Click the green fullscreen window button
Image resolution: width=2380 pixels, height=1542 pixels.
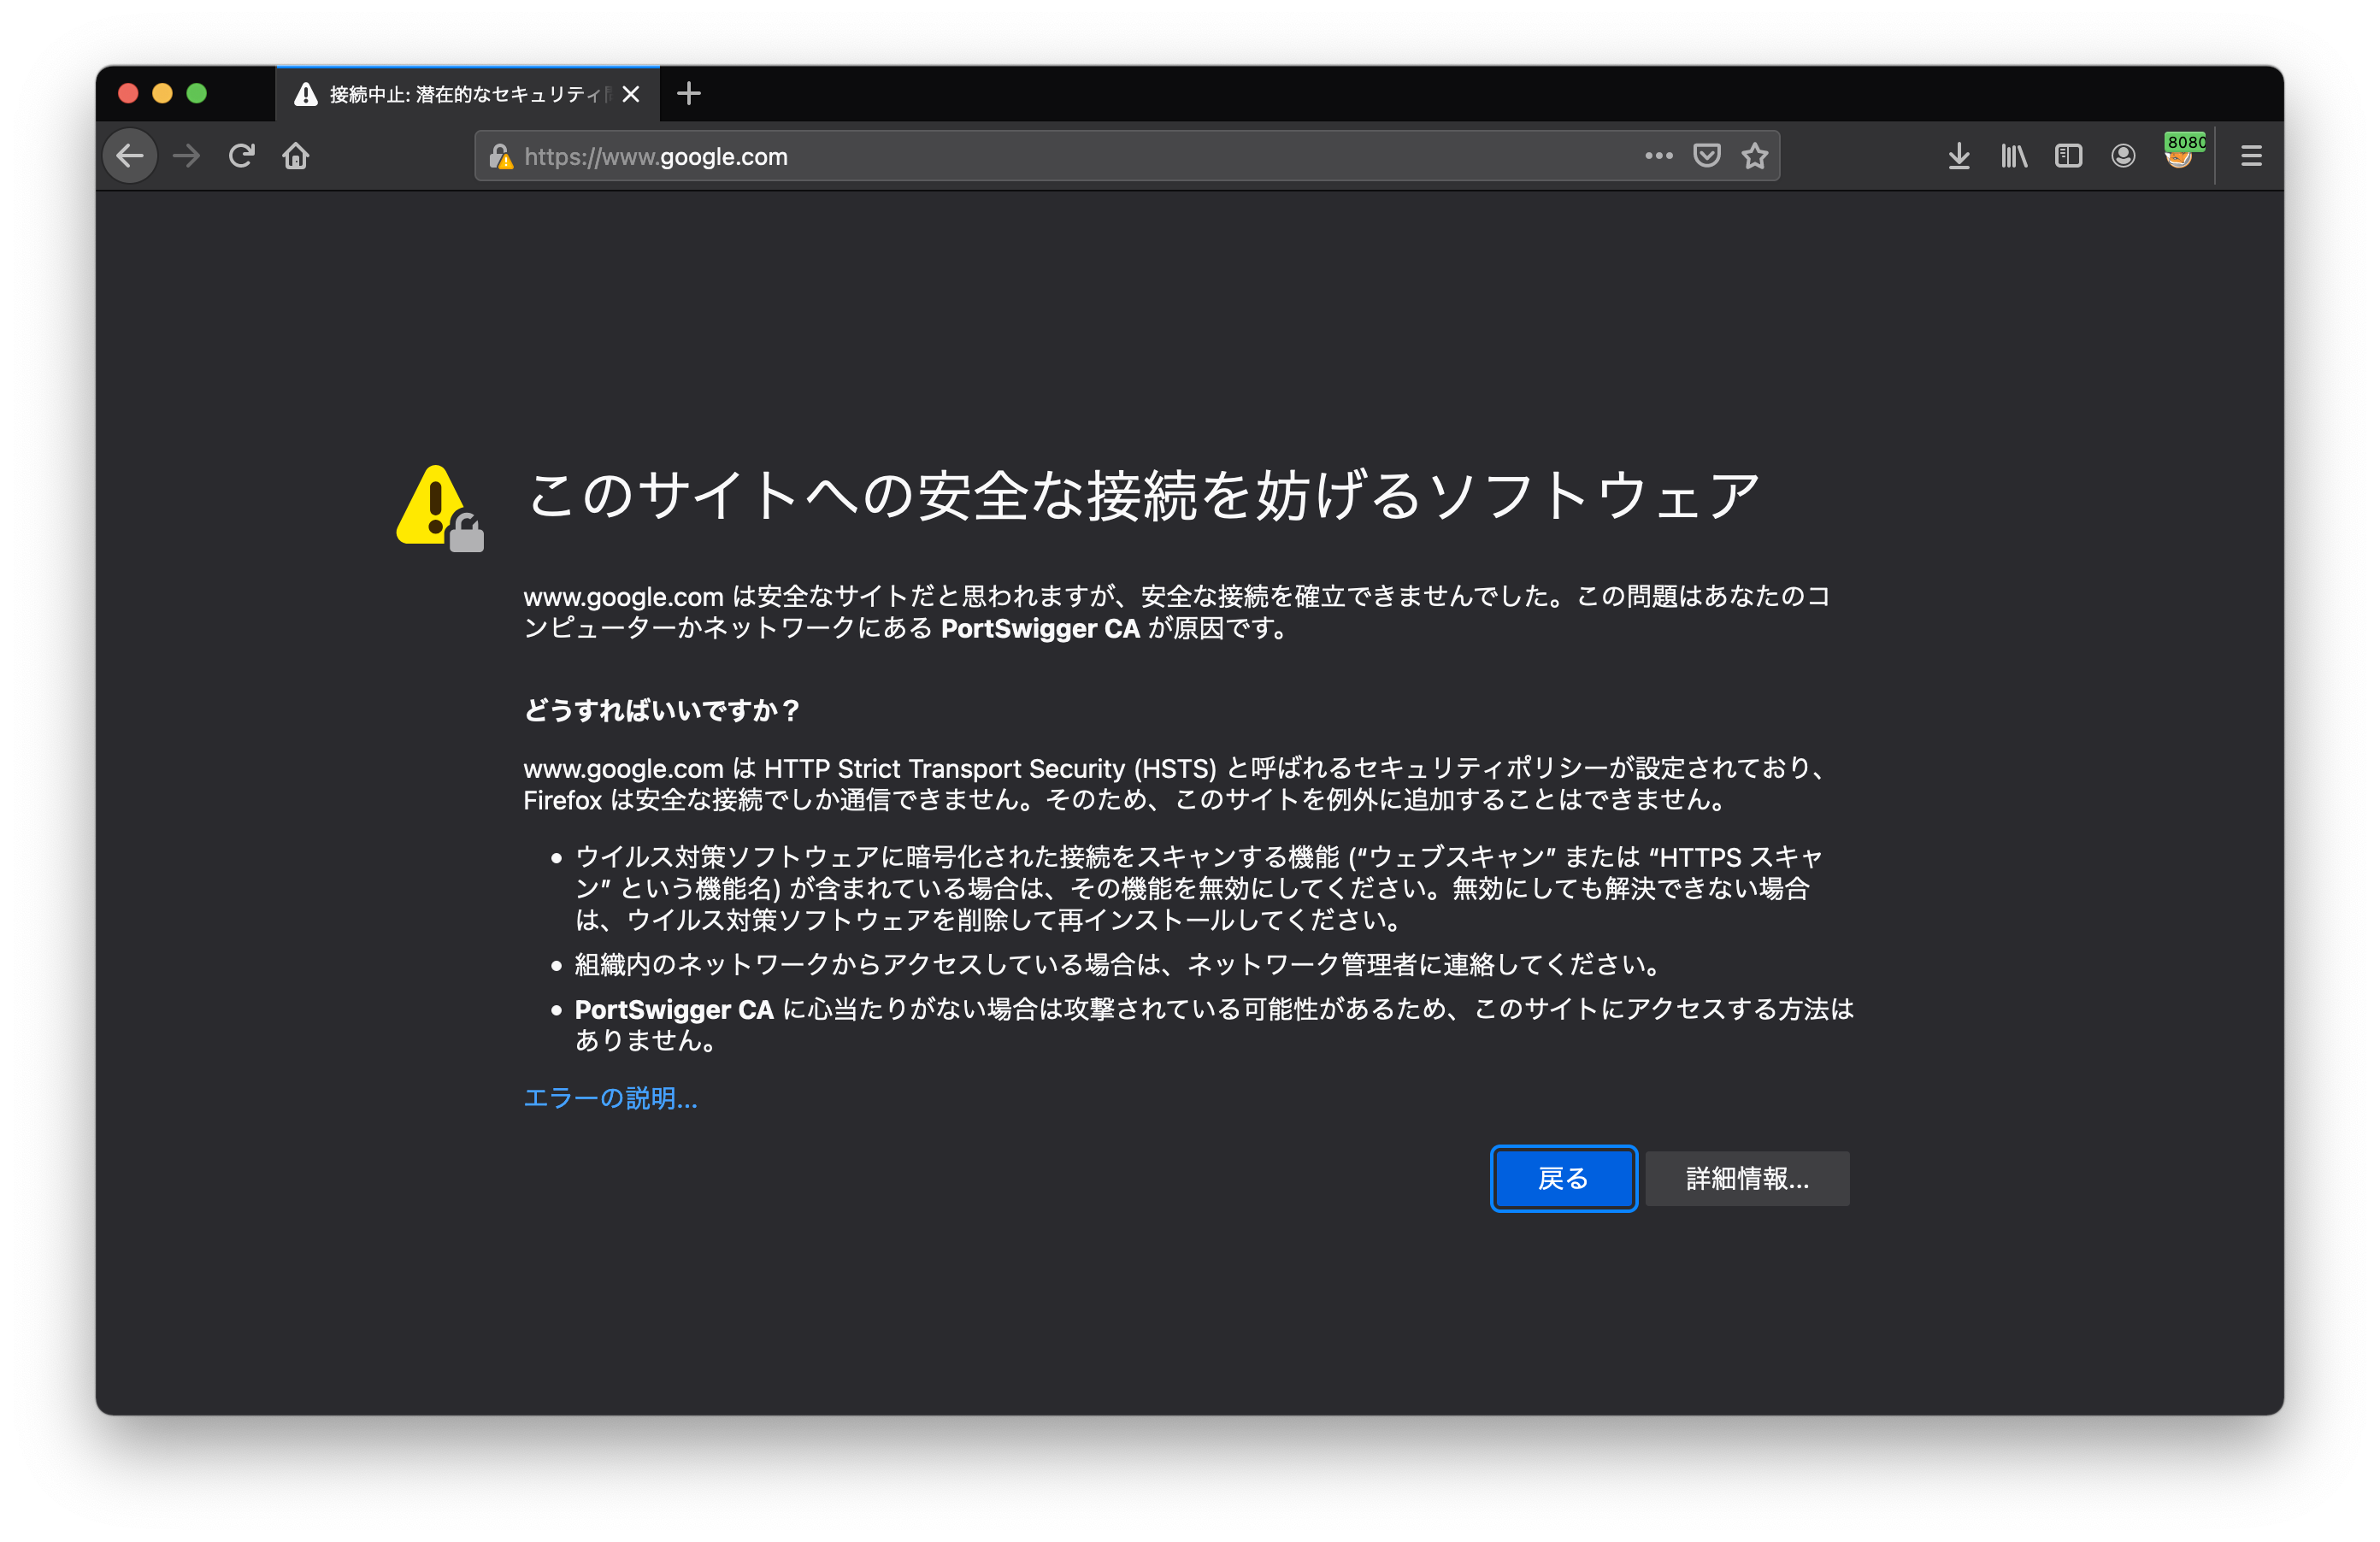(197, 93)
